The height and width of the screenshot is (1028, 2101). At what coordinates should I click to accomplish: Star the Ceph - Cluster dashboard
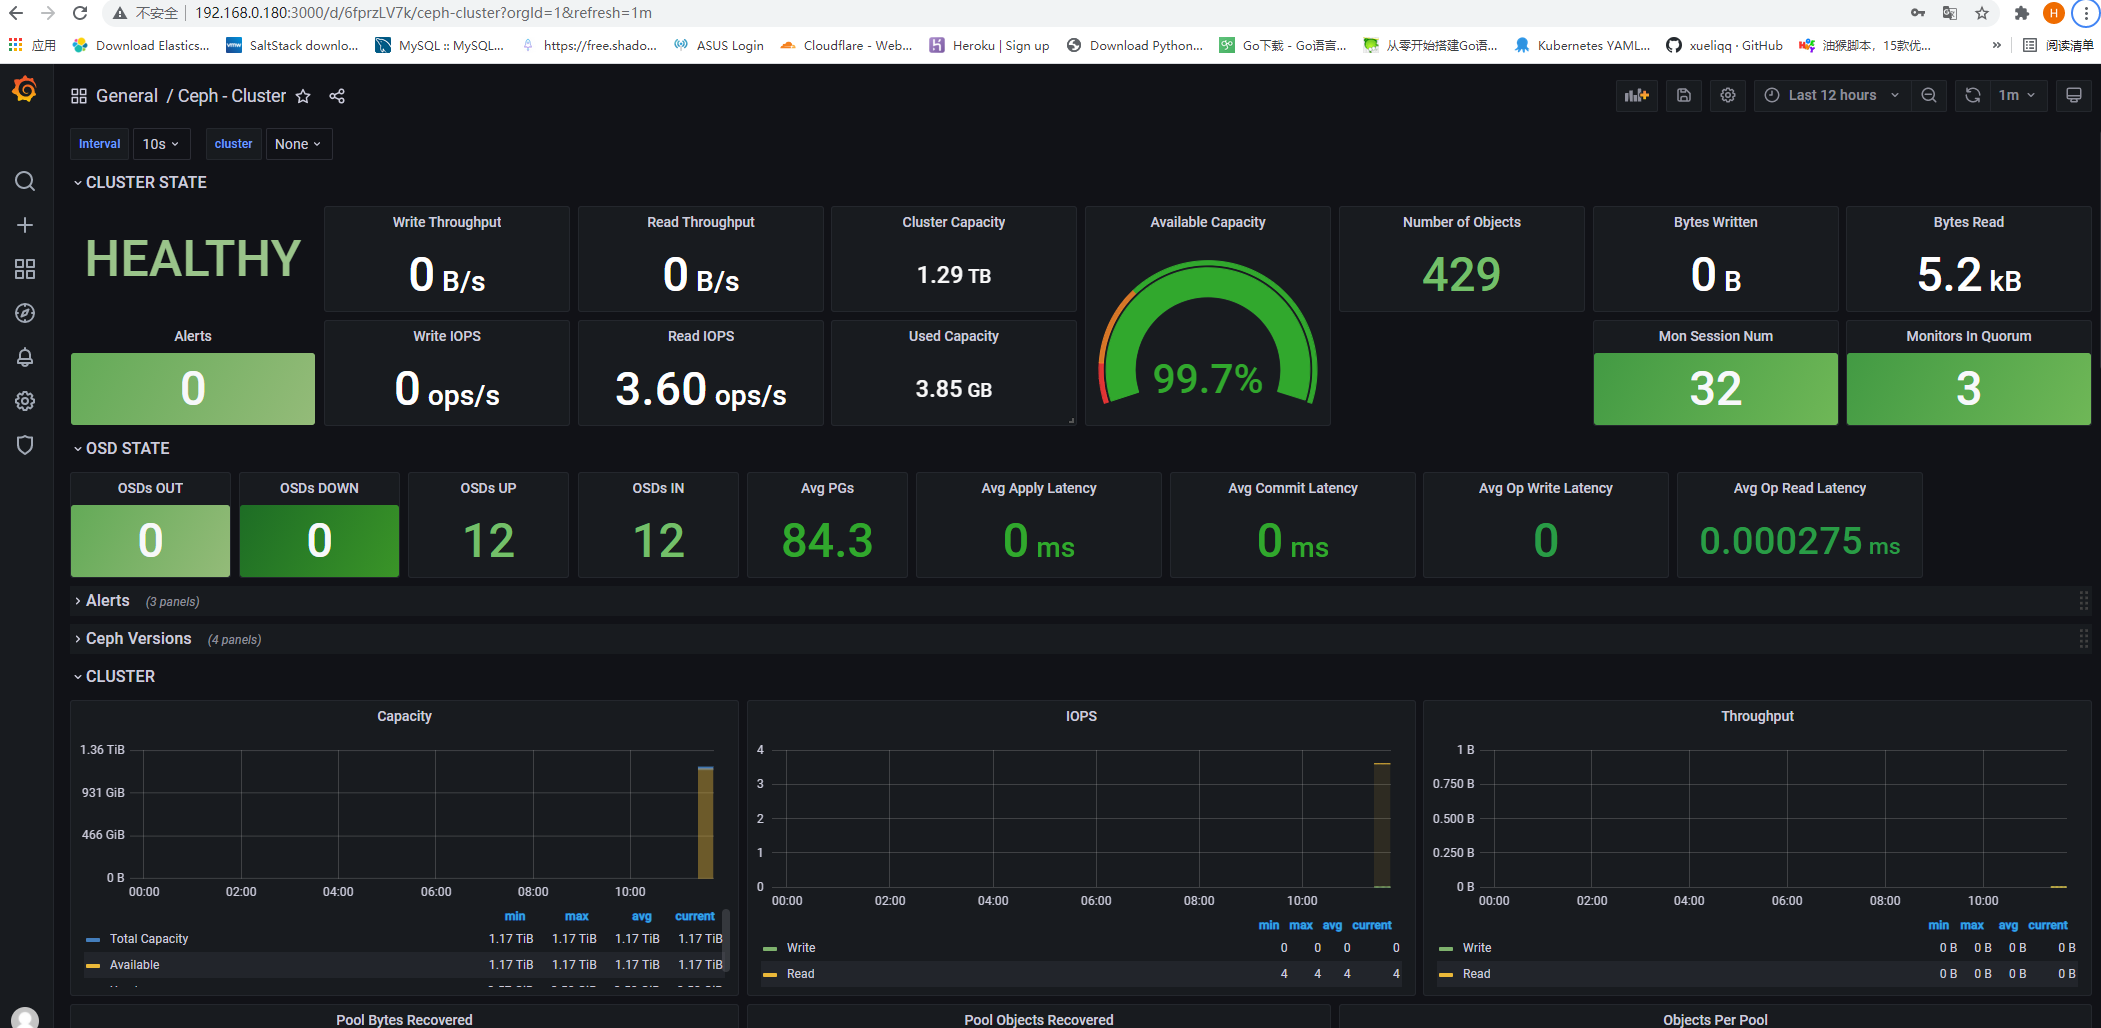click(x=303, y=96)
